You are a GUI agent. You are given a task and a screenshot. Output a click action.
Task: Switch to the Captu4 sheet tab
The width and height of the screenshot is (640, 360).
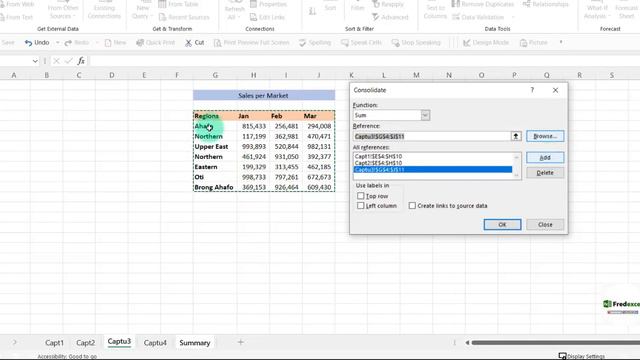click(x=155, y=342)
